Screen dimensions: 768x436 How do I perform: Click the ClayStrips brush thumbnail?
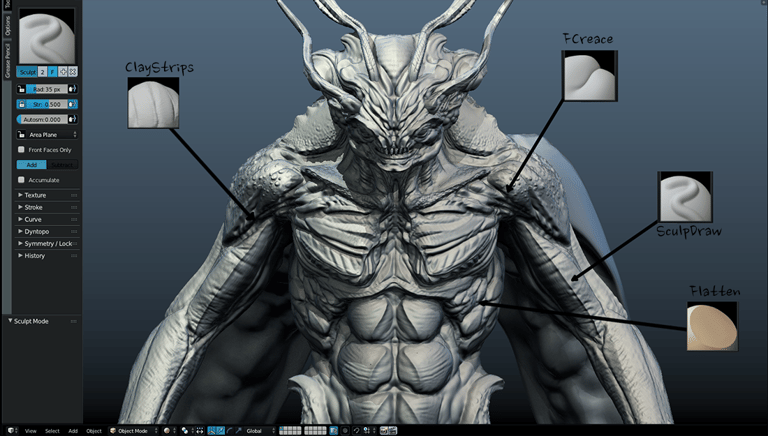[x=153, y=103]
